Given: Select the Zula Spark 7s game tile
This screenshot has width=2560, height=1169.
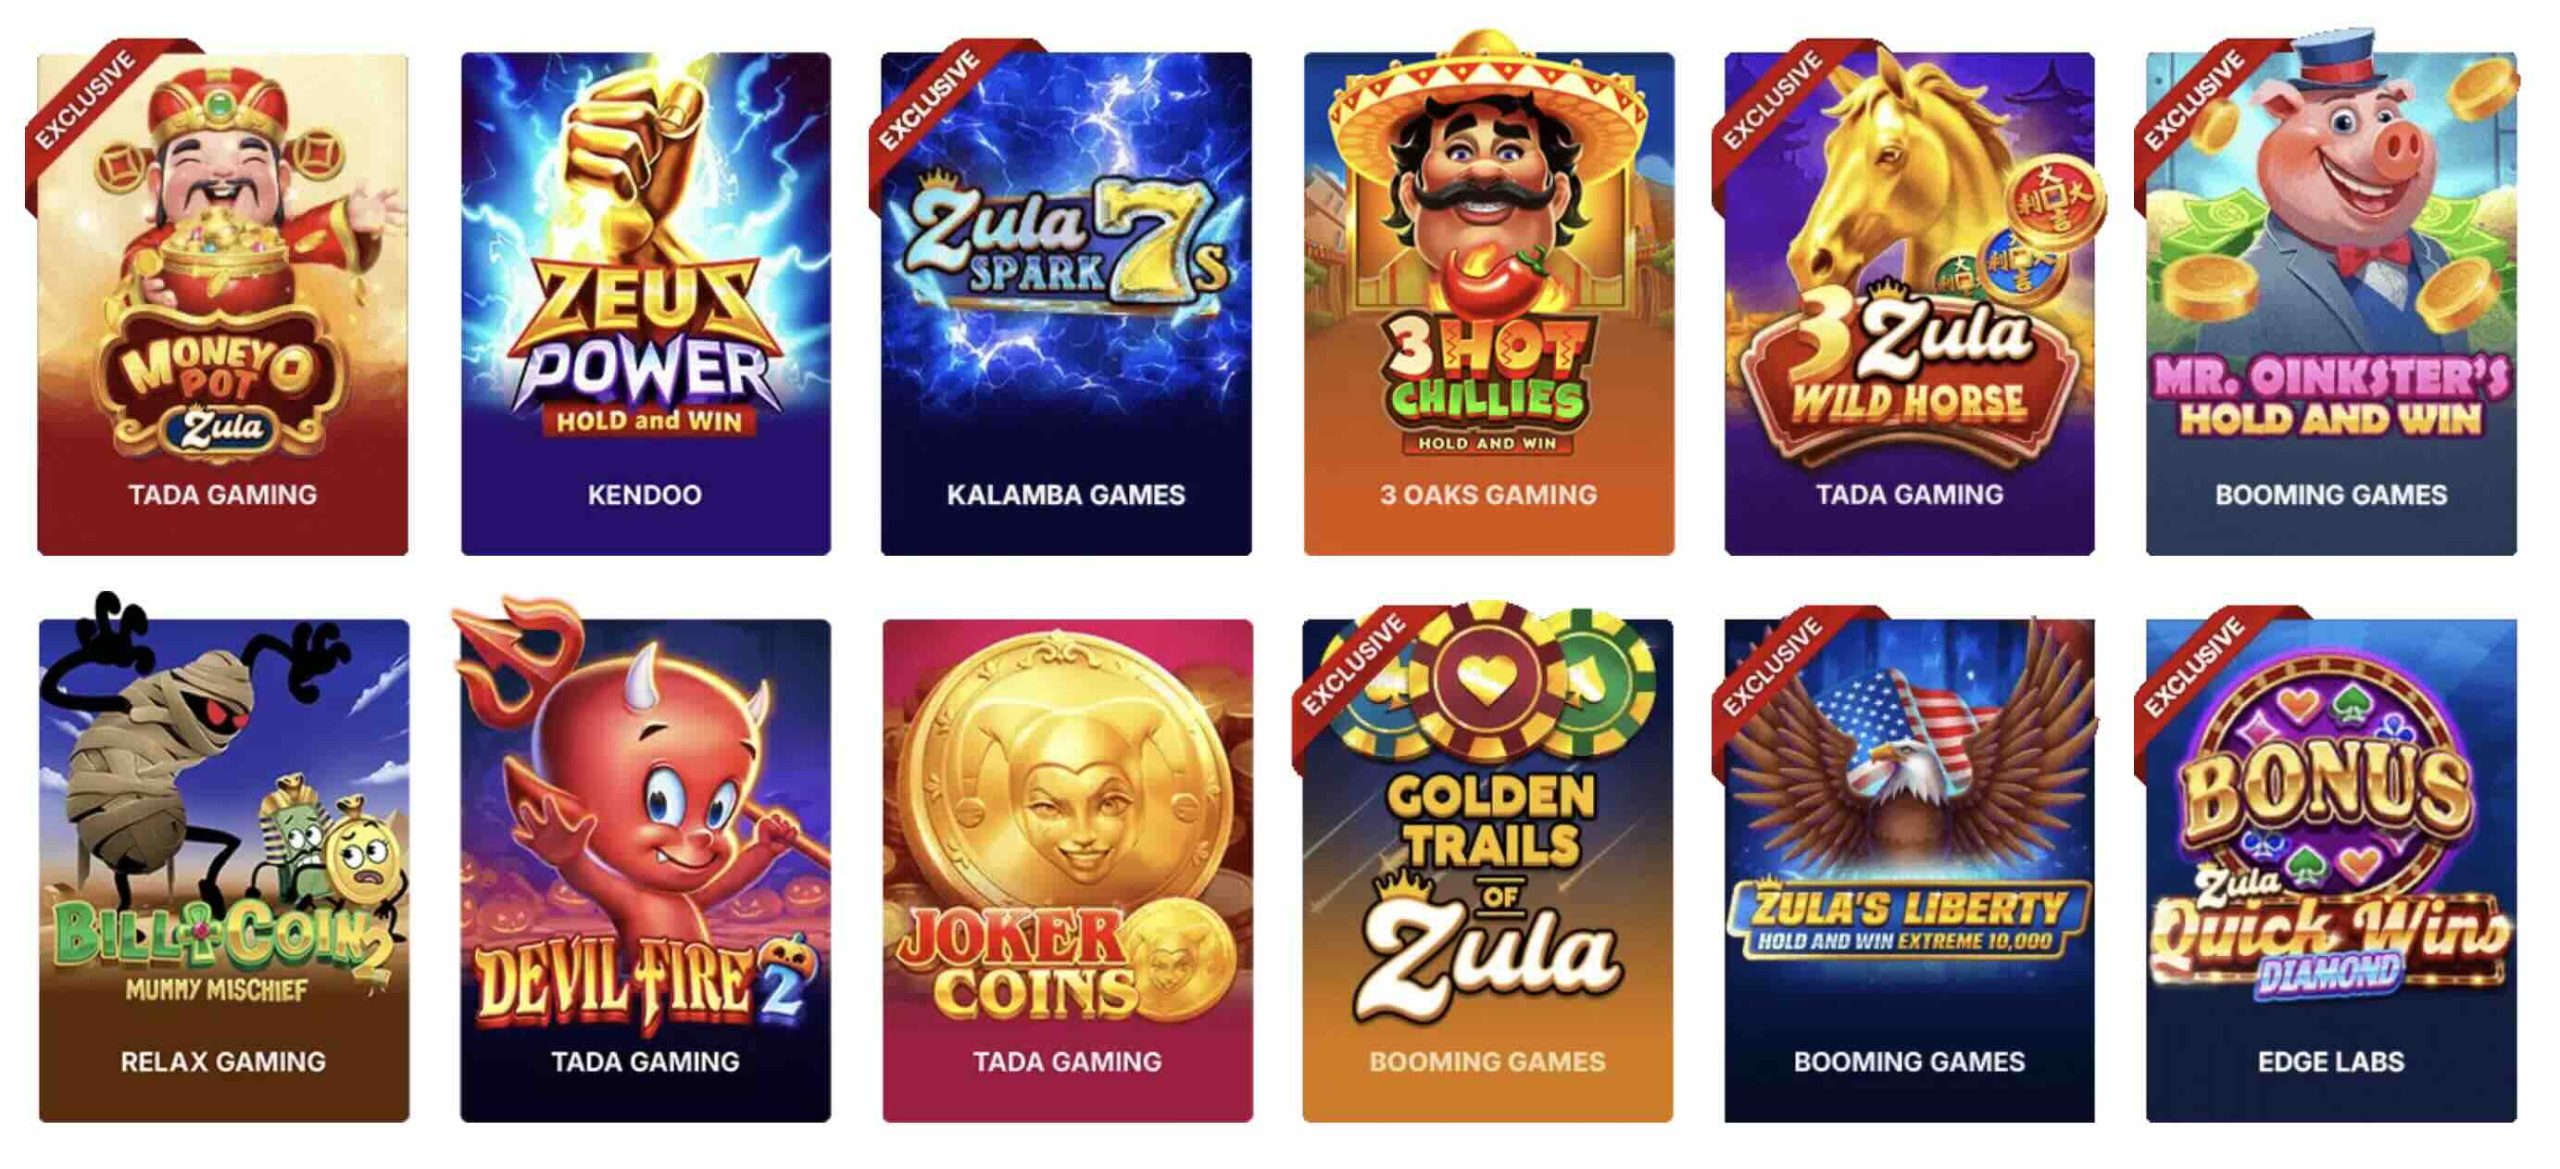Looking at the screenshot, I should coord(1066,303).
